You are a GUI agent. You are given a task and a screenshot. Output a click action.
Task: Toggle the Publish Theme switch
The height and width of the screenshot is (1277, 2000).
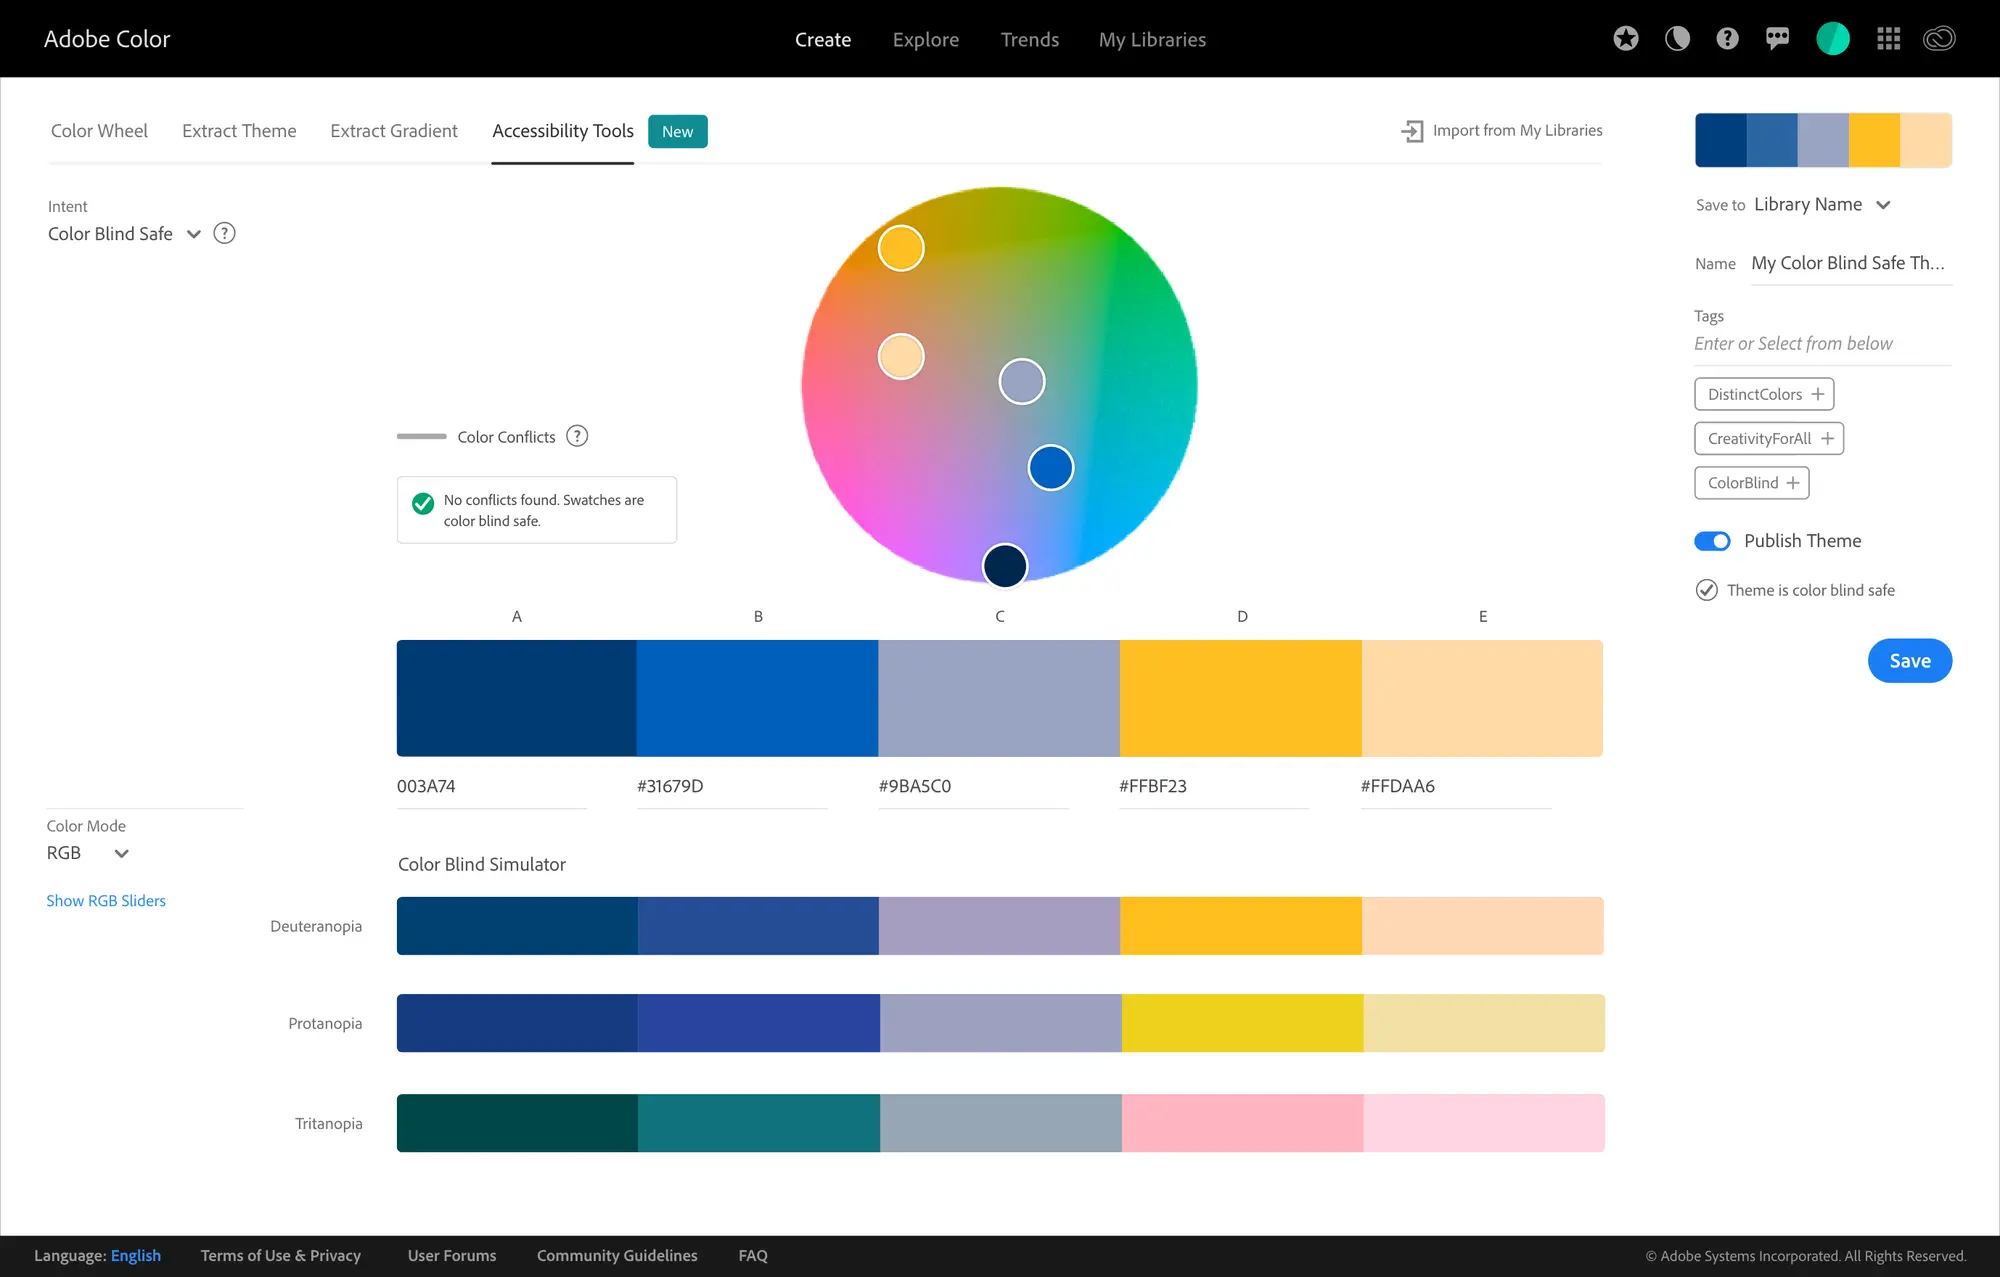(x=1712, y=541)
